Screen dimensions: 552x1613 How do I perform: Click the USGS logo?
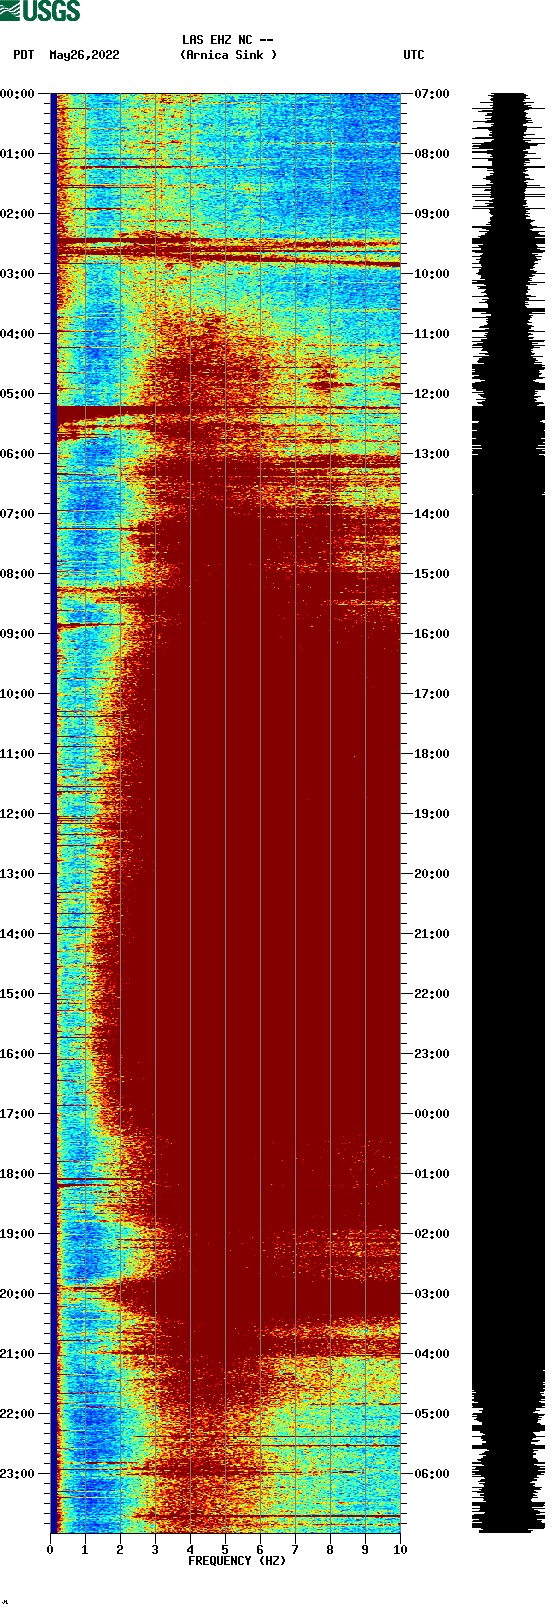click(x=40, y=11)
